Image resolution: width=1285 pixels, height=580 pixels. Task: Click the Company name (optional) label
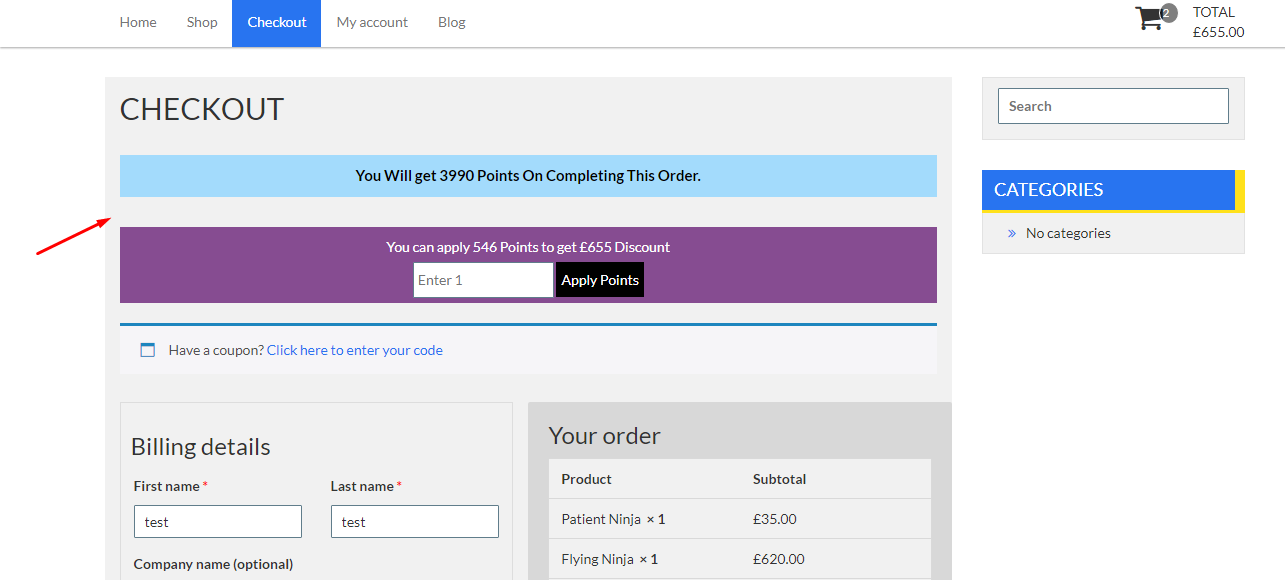213,564
